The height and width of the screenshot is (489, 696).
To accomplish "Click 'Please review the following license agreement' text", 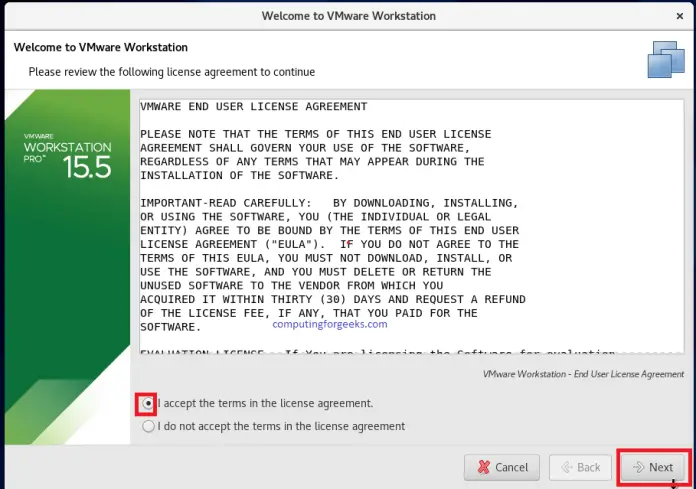I will (x=172, y=72).
